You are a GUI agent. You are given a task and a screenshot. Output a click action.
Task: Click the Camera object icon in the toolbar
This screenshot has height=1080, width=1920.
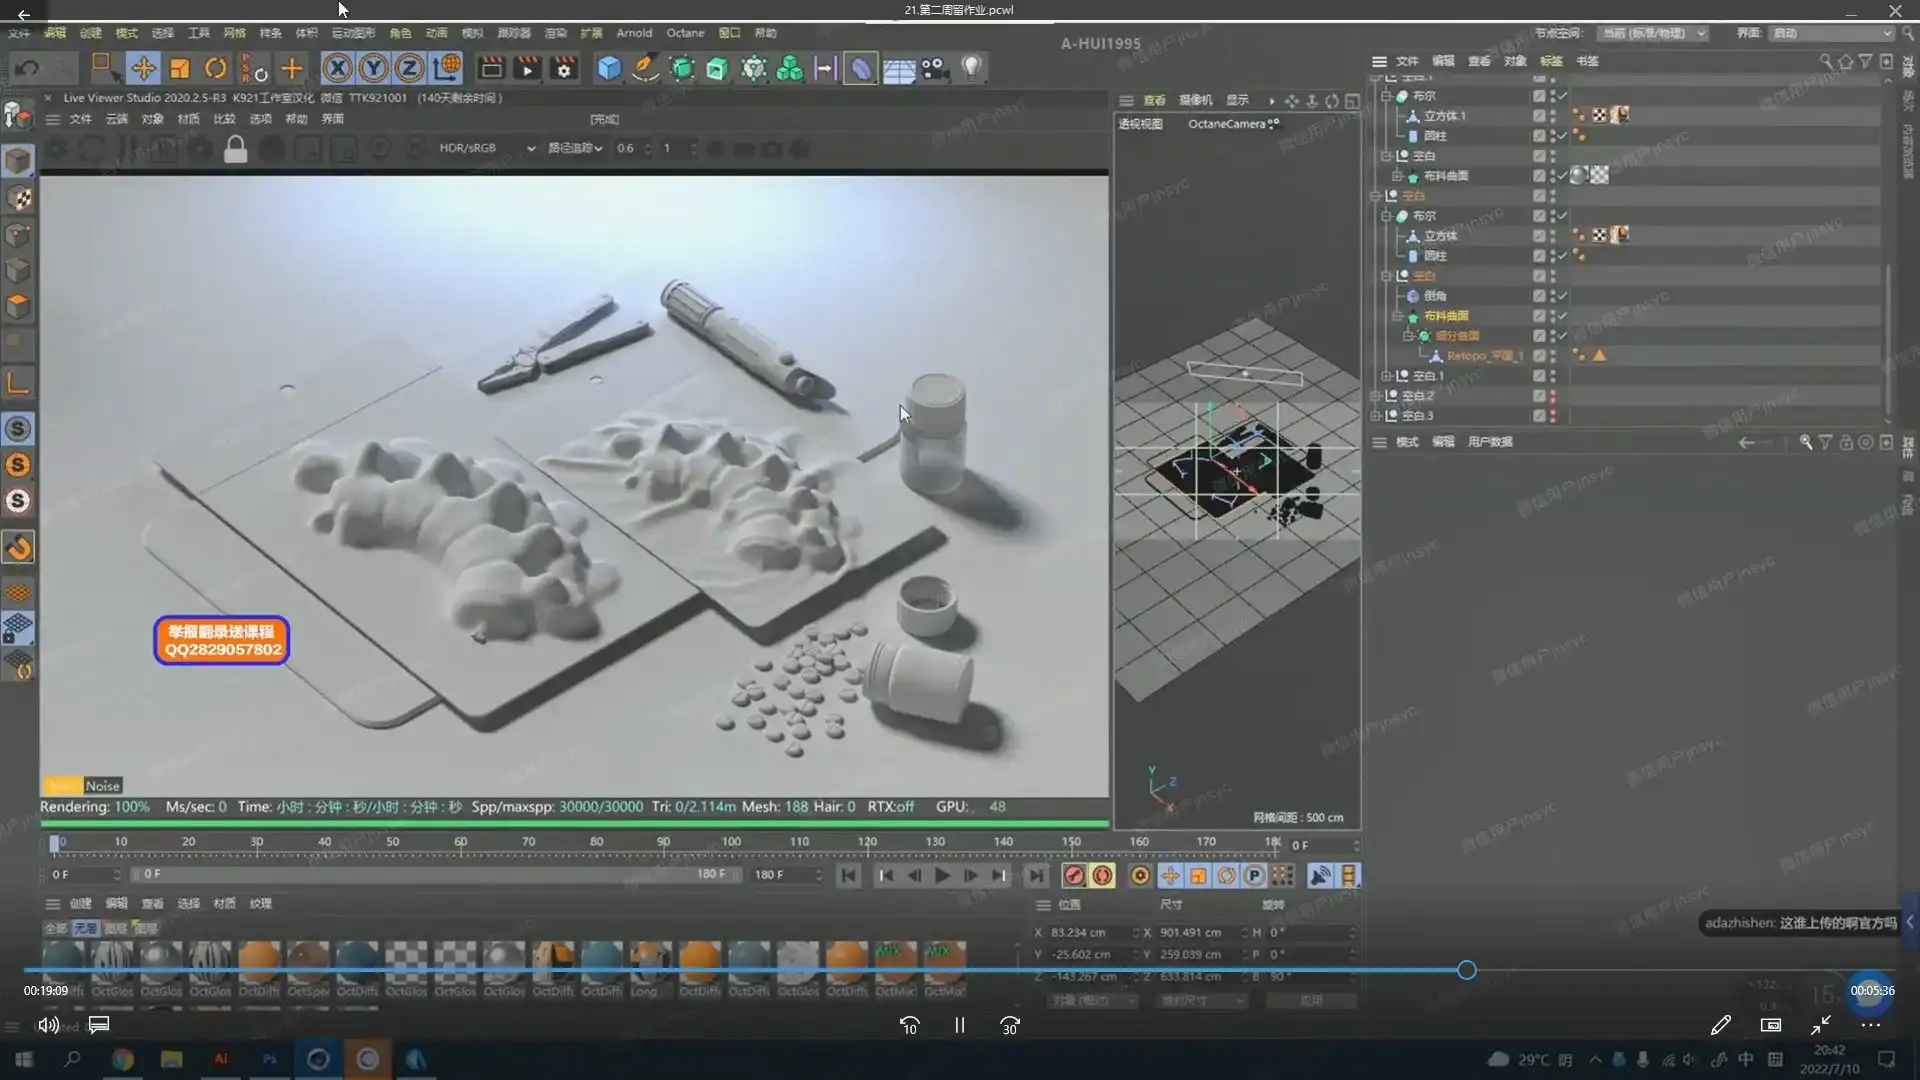click(934, 68)
